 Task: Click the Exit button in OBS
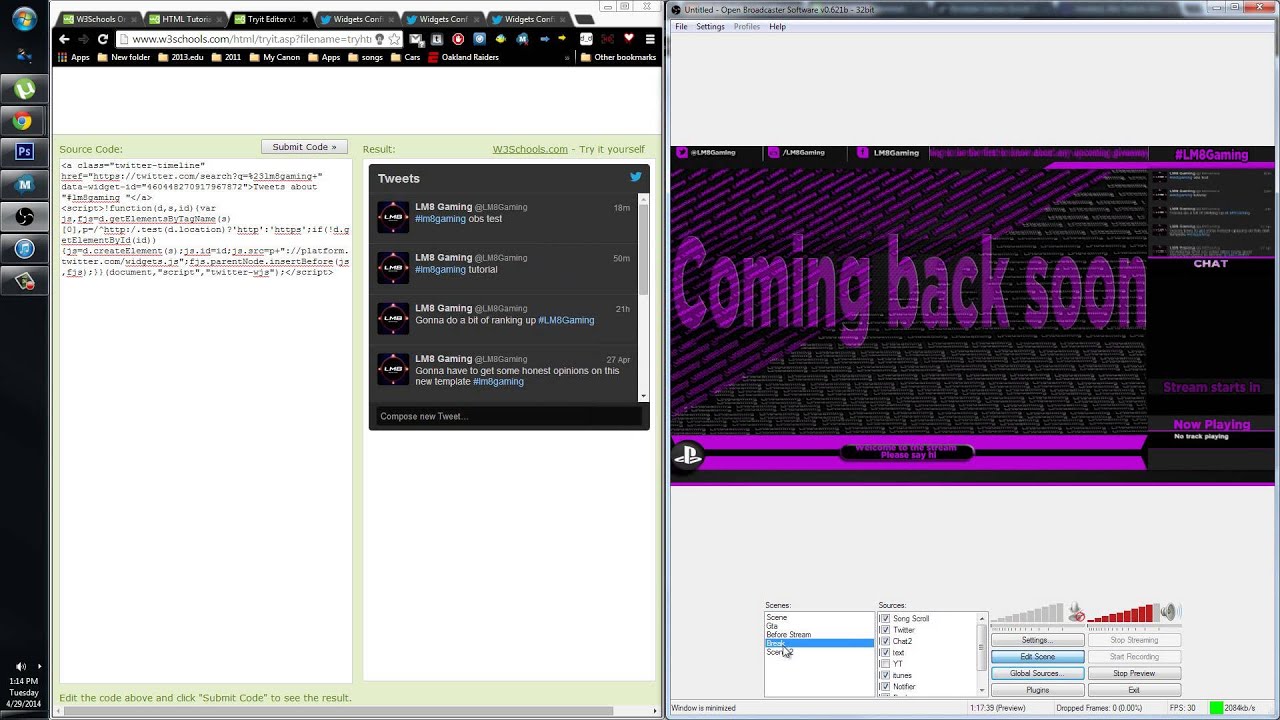click(x=1134, y=690)
